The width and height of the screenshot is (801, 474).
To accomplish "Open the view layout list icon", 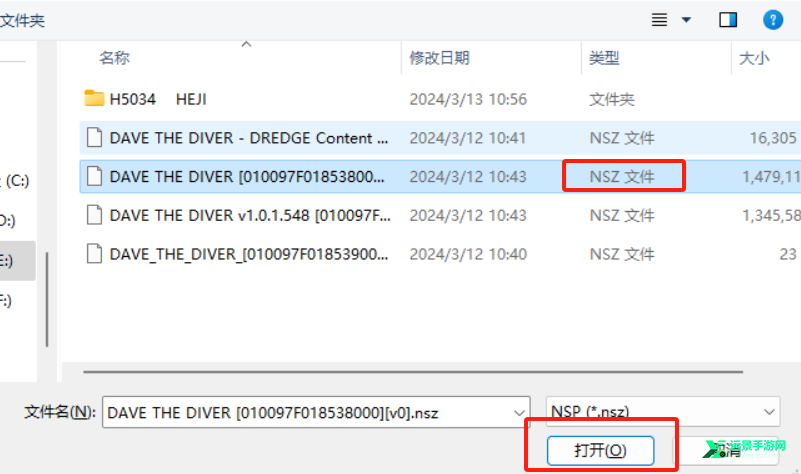I will pos(659,20).
